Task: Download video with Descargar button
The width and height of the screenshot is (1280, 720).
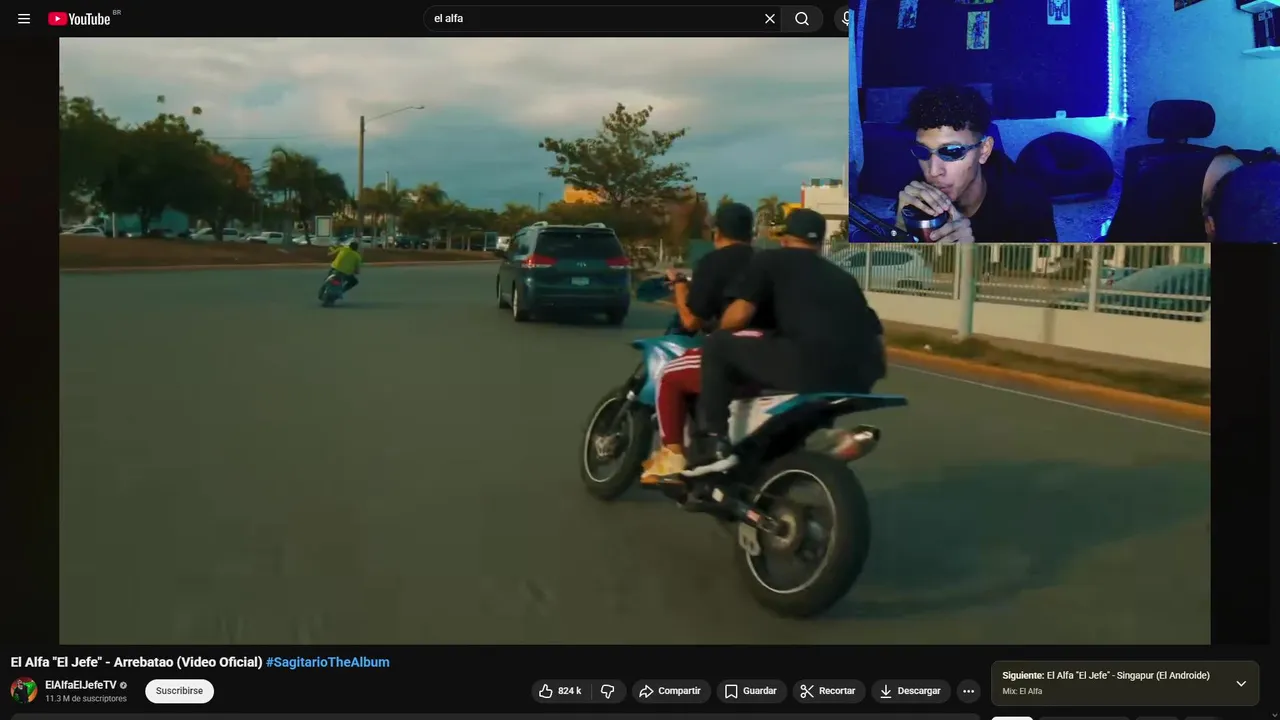Action: [910, 691]
